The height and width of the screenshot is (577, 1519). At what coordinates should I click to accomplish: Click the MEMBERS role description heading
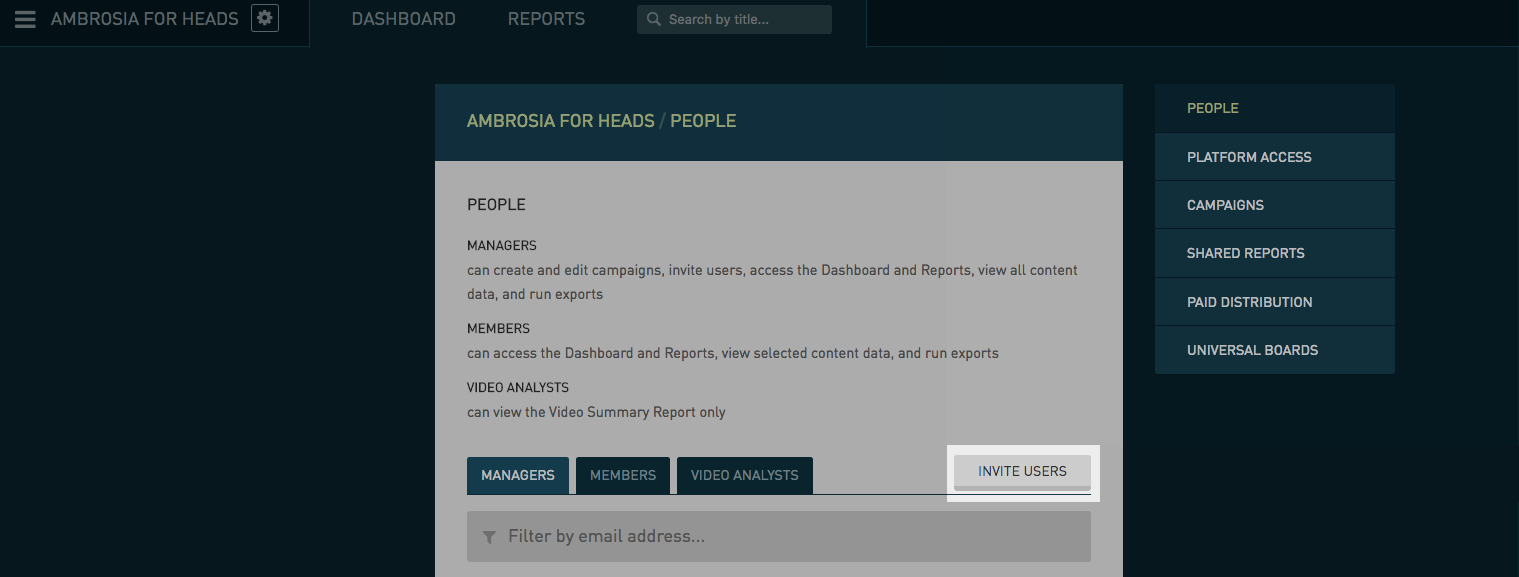click(498, 328)
